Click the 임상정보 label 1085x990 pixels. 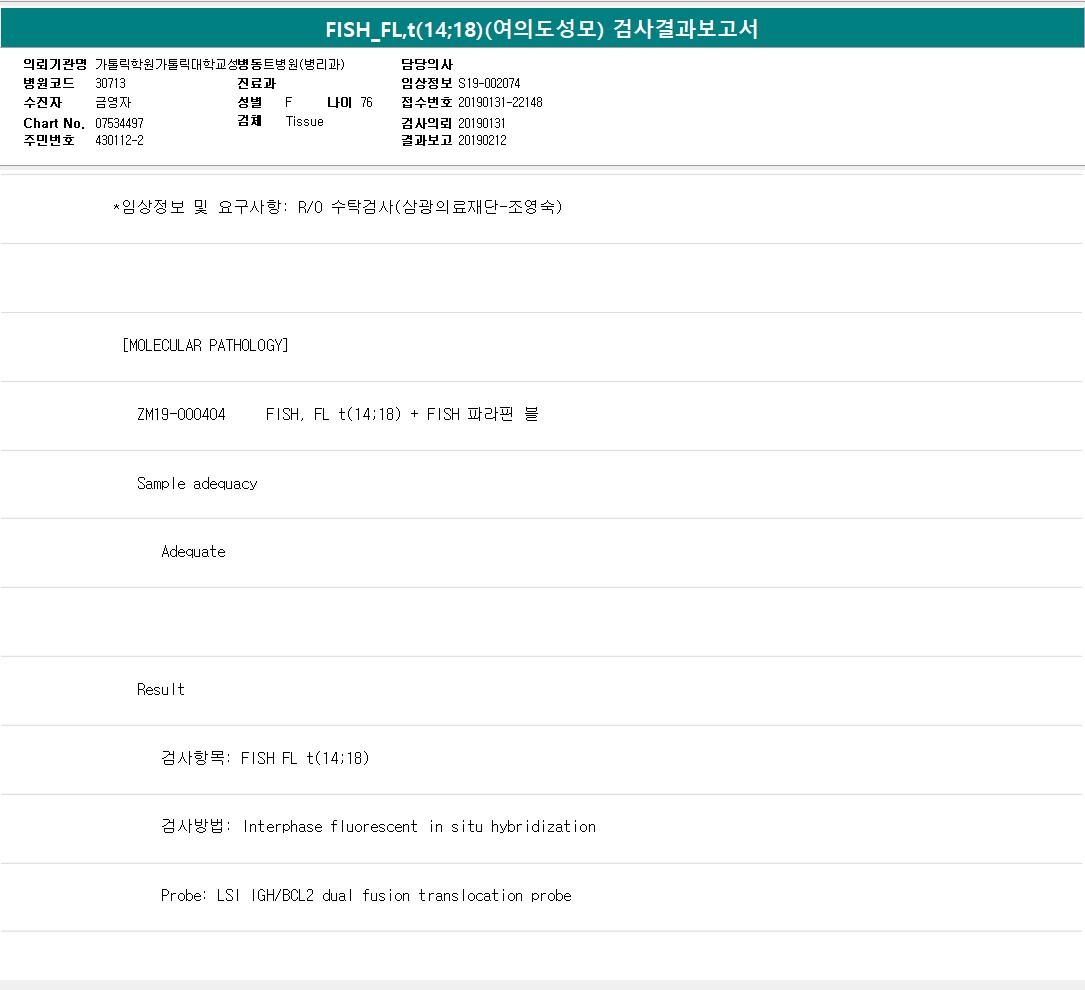click(x=427, y=83)
